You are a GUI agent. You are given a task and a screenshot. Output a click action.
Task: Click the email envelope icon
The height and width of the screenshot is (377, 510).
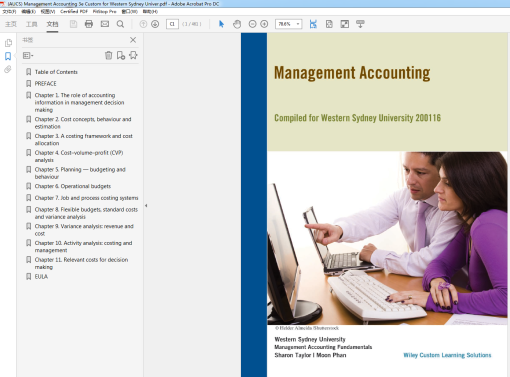[105, 24]
